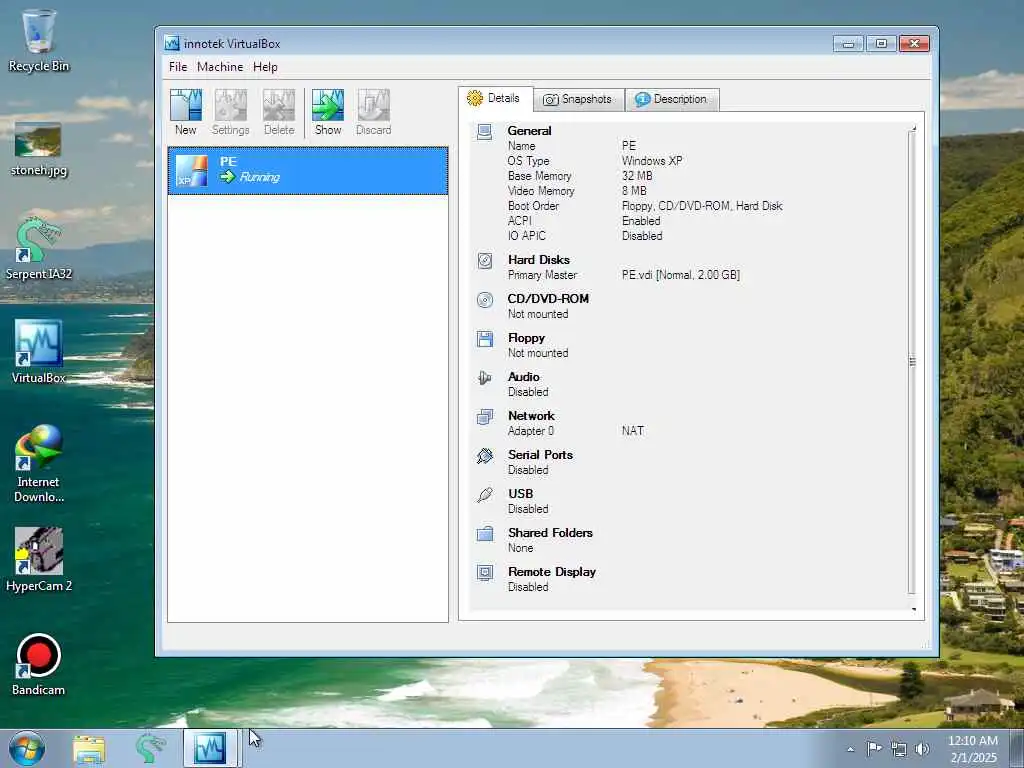This screenshot has width=1024, height=768.
Task: Open the Help menu
Action: click(265, 67)
